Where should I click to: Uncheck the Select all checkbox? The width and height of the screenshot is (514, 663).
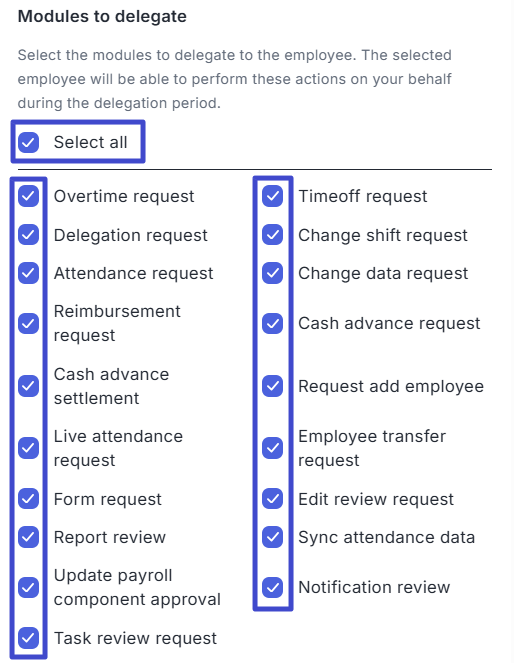28,142
